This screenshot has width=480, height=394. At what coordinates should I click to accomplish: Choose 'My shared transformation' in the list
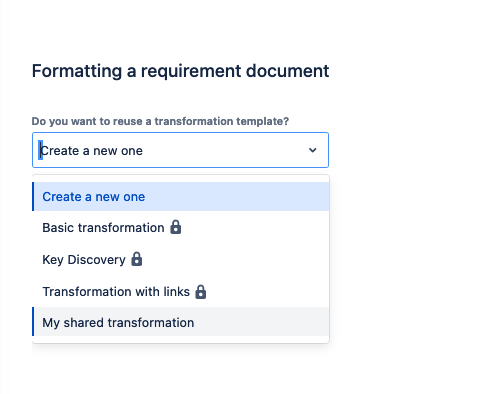coord(181,322)
